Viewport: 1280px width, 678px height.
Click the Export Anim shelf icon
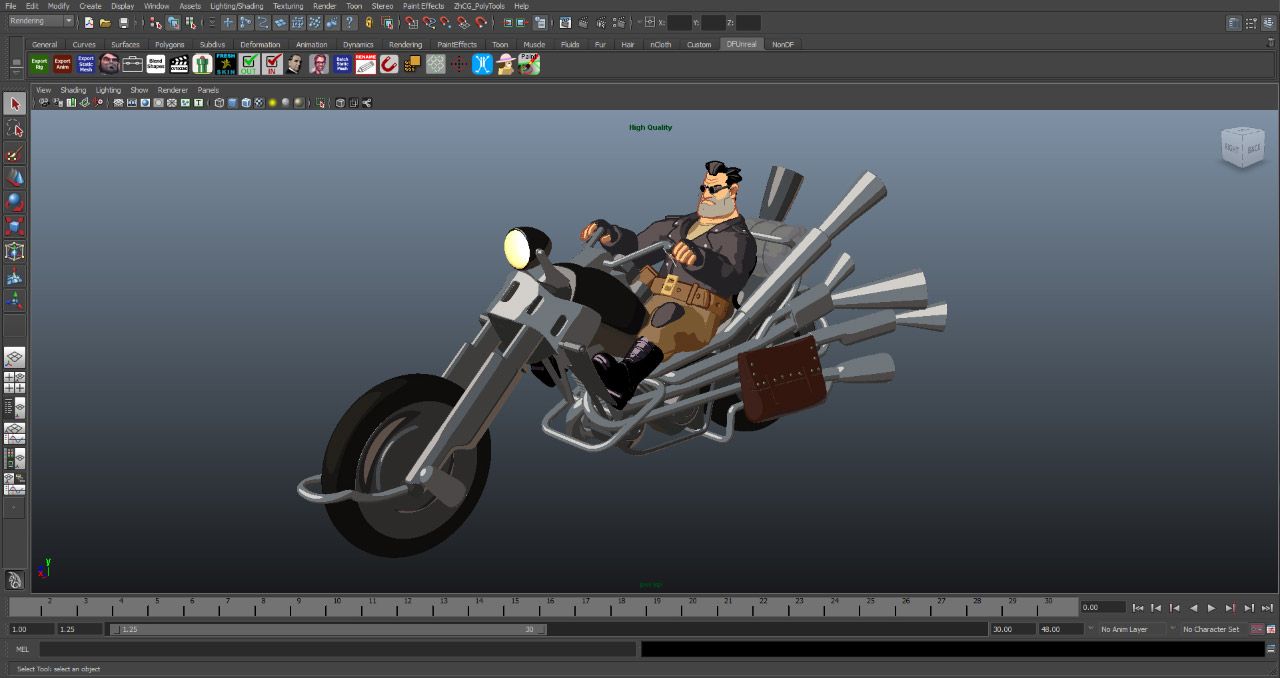pyautogui.click(x=62, y=64)
